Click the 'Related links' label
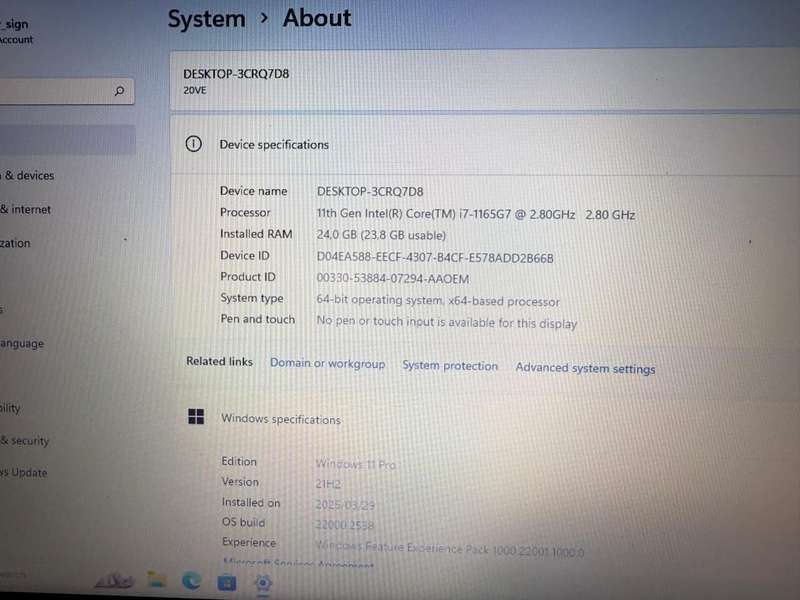Screen dimensions: 800x600 pyautogui.click(x=219, y=361)
